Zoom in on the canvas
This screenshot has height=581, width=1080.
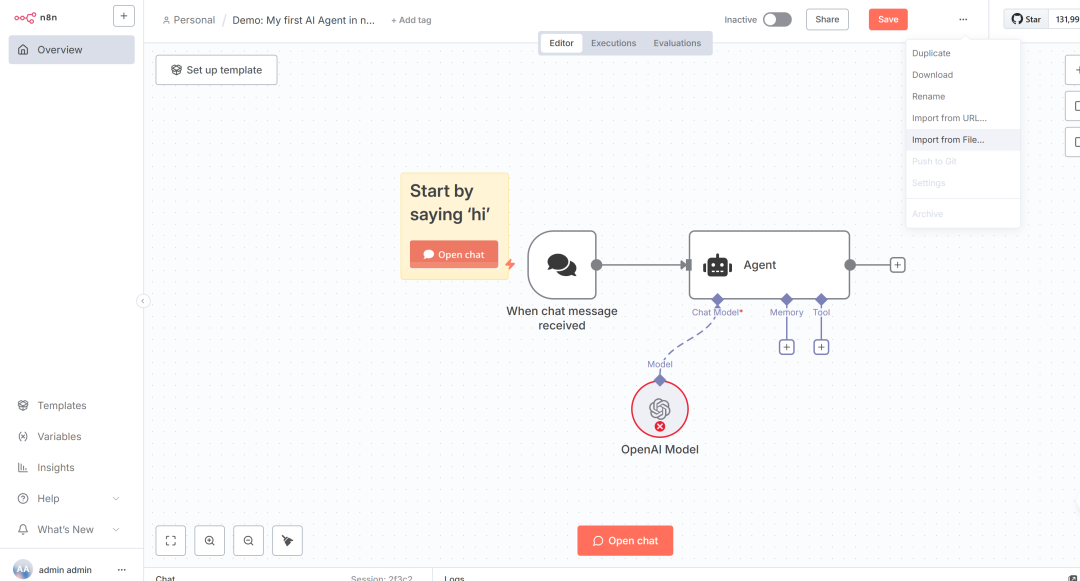coord(209,540)
